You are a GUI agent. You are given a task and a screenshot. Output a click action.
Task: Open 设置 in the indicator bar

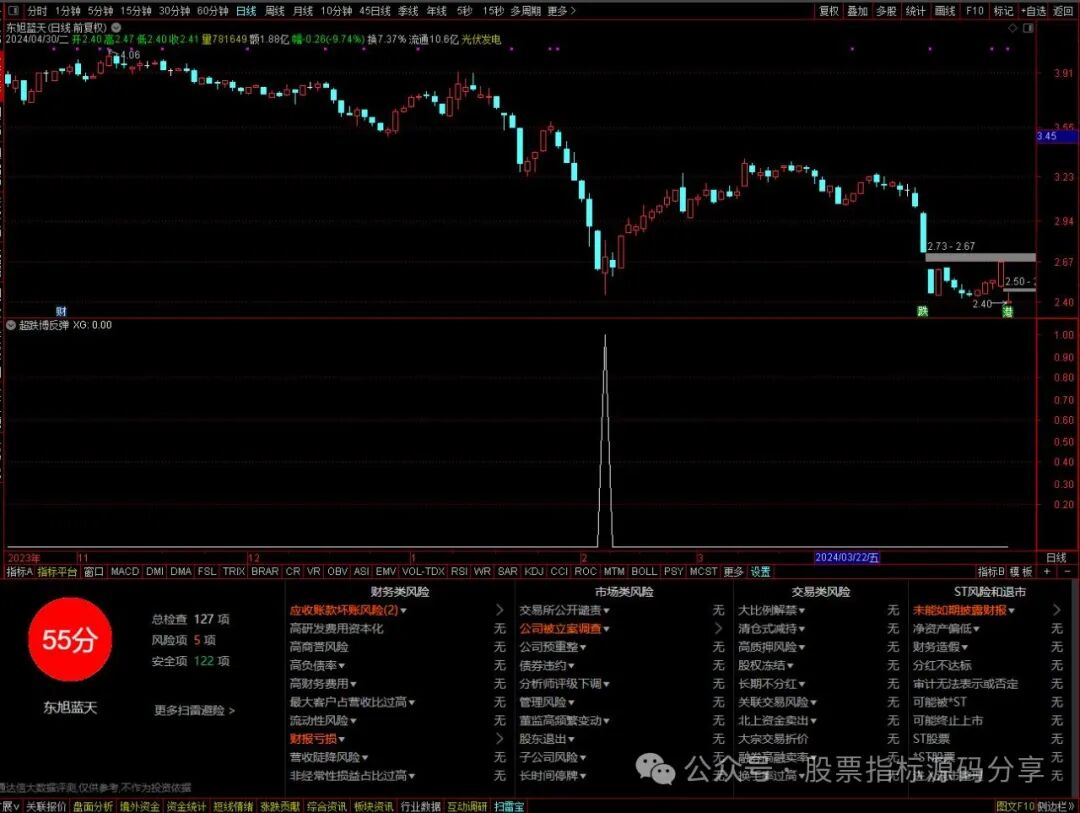(x=760, y=571)
